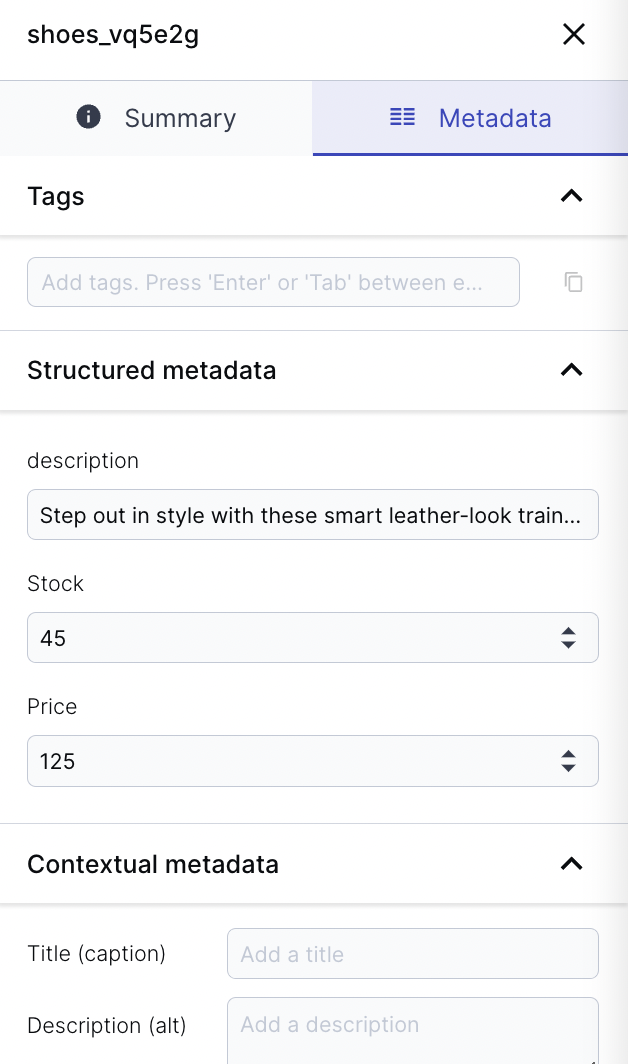Screen dimensions: 628x1064
Task: Click the info icon beside Summary
Action: click(88, 117)
